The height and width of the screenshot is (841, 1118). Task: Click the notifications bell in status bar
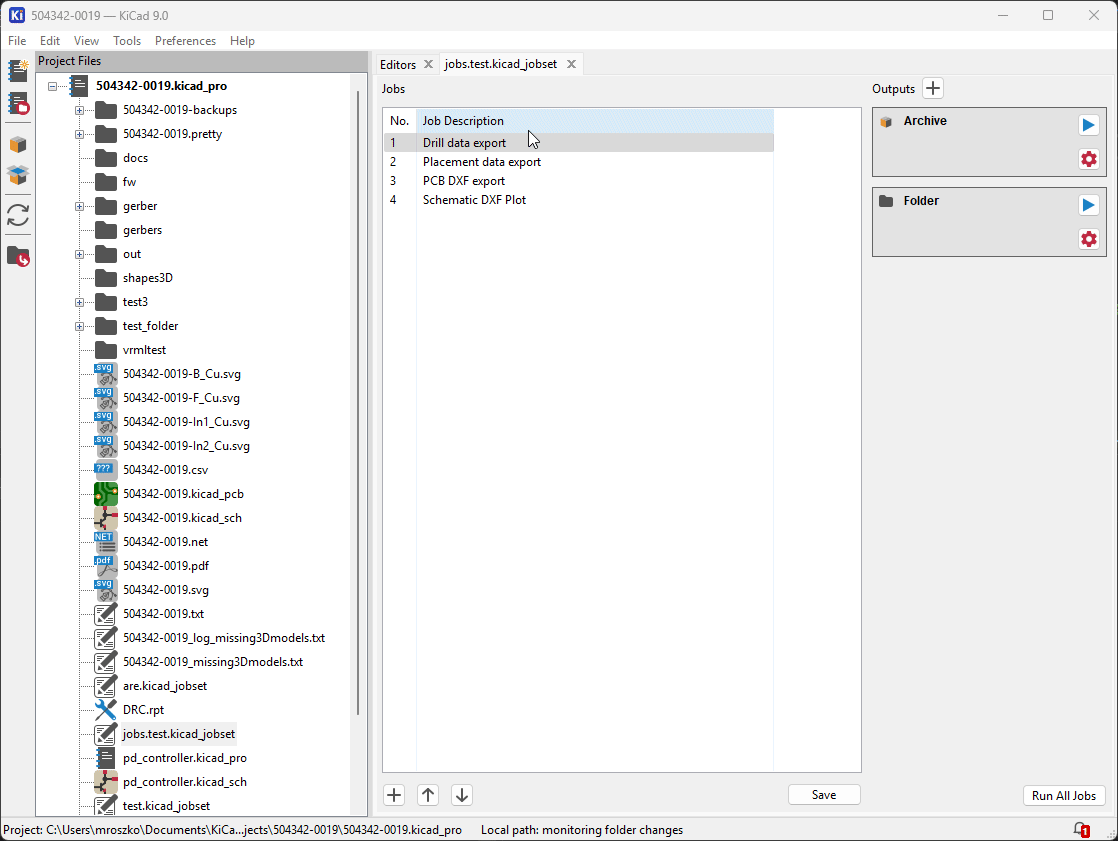point(1082,830)
